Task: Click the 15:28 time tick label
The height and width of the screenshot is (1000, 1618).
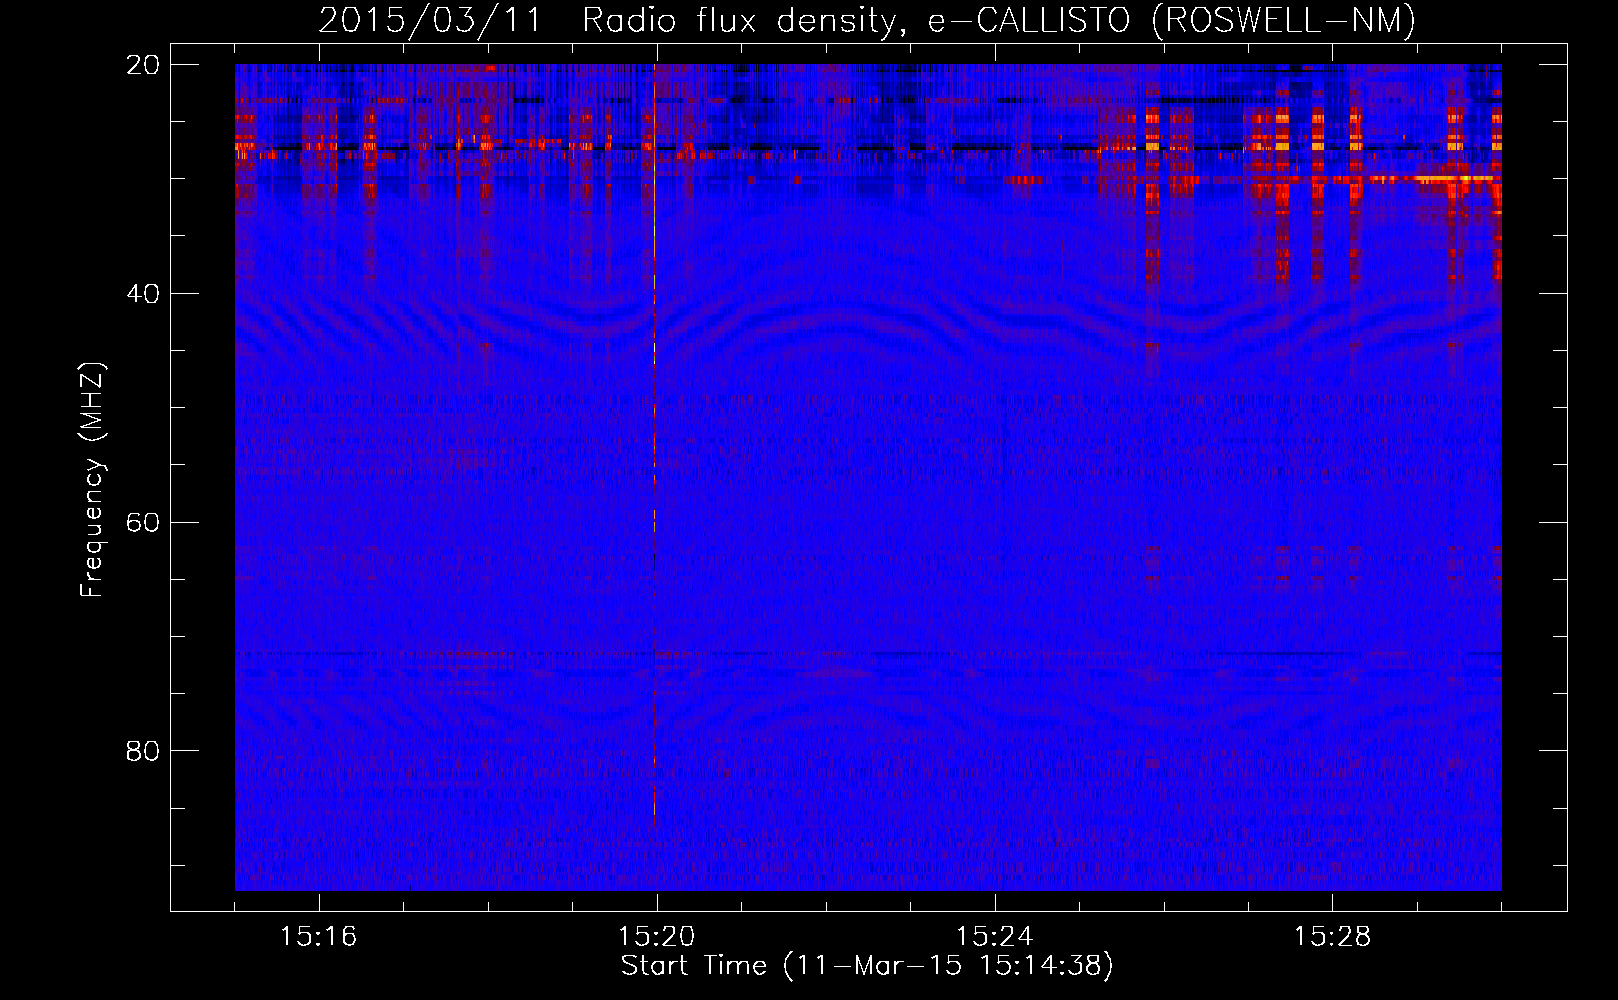Action: [x=1332, y=937]
